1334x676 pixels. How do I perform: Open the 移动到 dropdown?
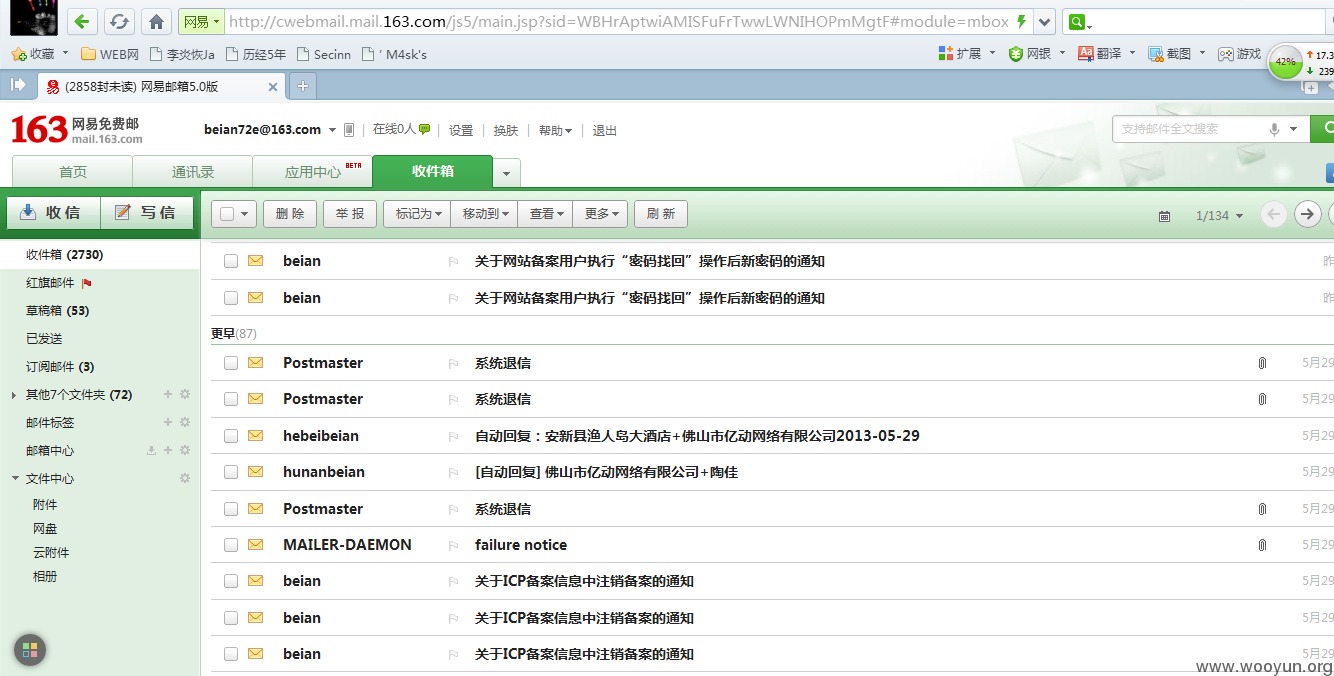click(484, 214)
